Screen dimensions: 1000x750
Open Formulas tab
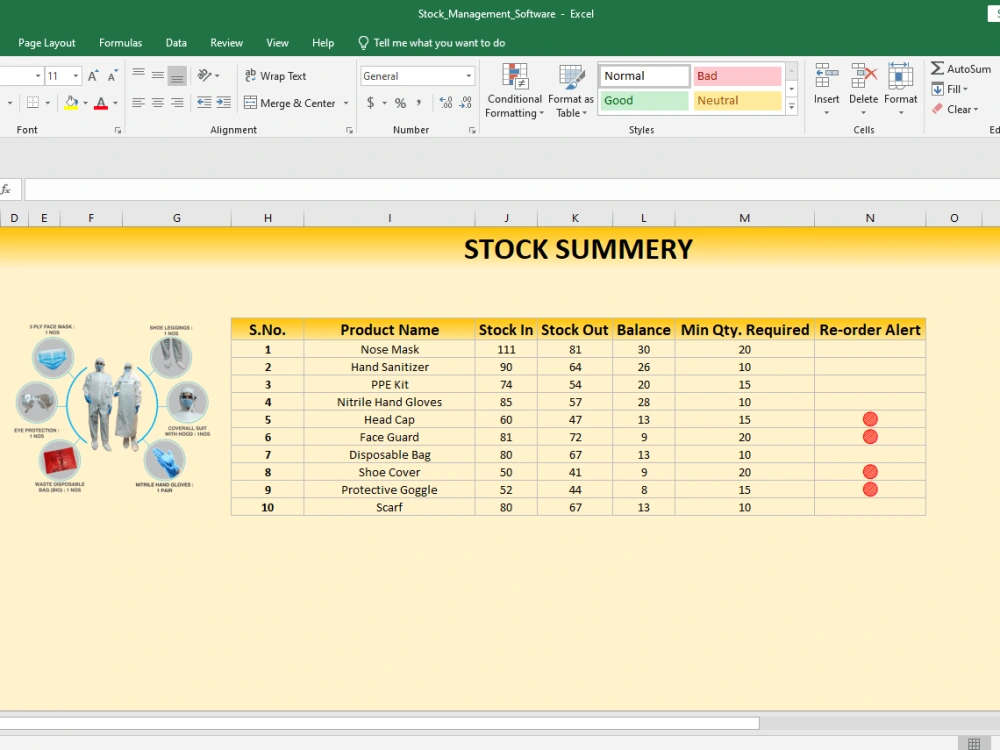121,43
